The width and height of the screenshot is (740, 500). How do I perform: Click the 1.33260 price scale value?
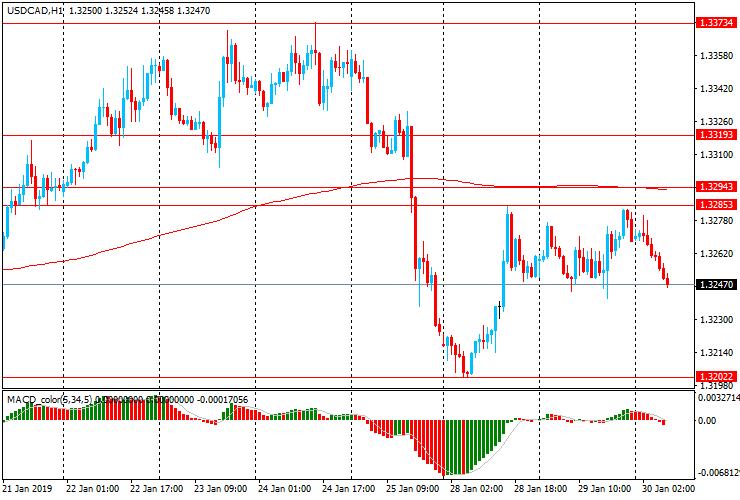(x=716, y=122)
